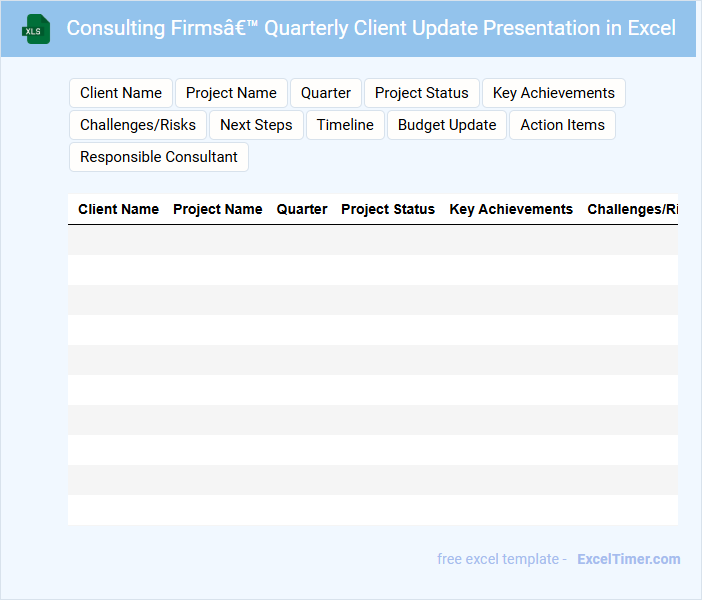702x600 pixels.
Task: Select the Client Name tag
Action: coord(121,93)
